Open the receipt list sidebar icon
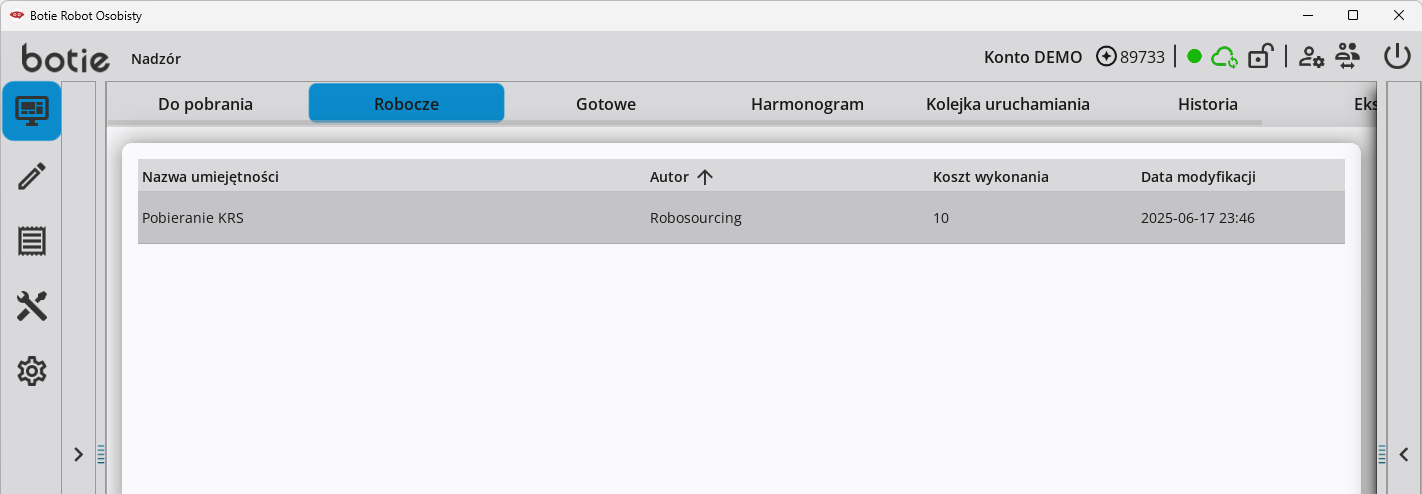 coord(32,241)
